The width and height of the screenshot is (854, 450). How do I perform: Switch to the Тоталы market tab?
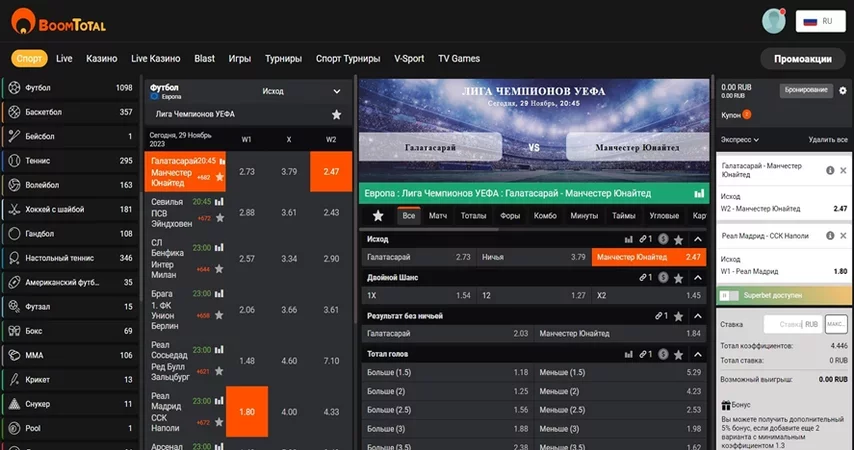473,216
